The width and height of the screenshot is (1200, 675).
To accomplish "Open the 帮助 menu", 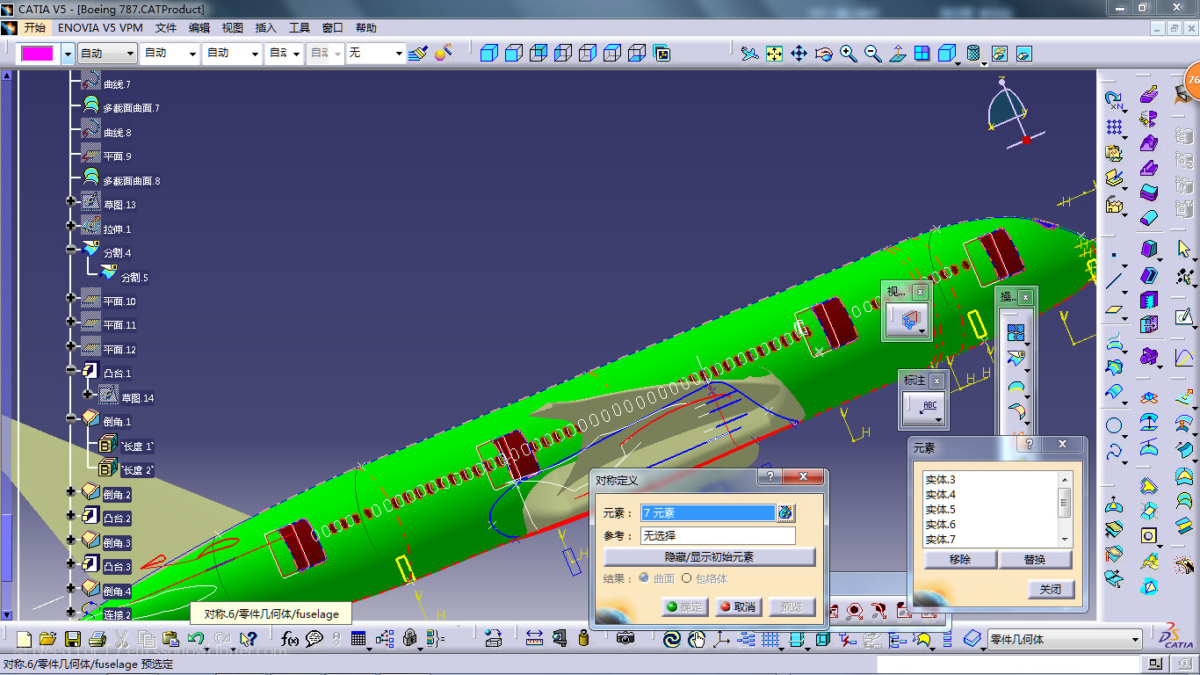I will pyautogui.click(x=366, y=28).
